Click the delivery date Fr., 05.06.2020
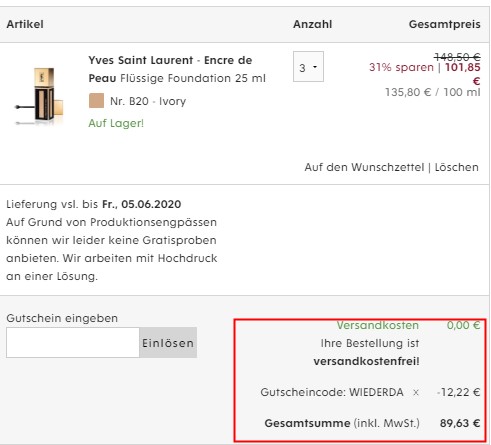Screen dimensions: 491x445 coord(142,204)
